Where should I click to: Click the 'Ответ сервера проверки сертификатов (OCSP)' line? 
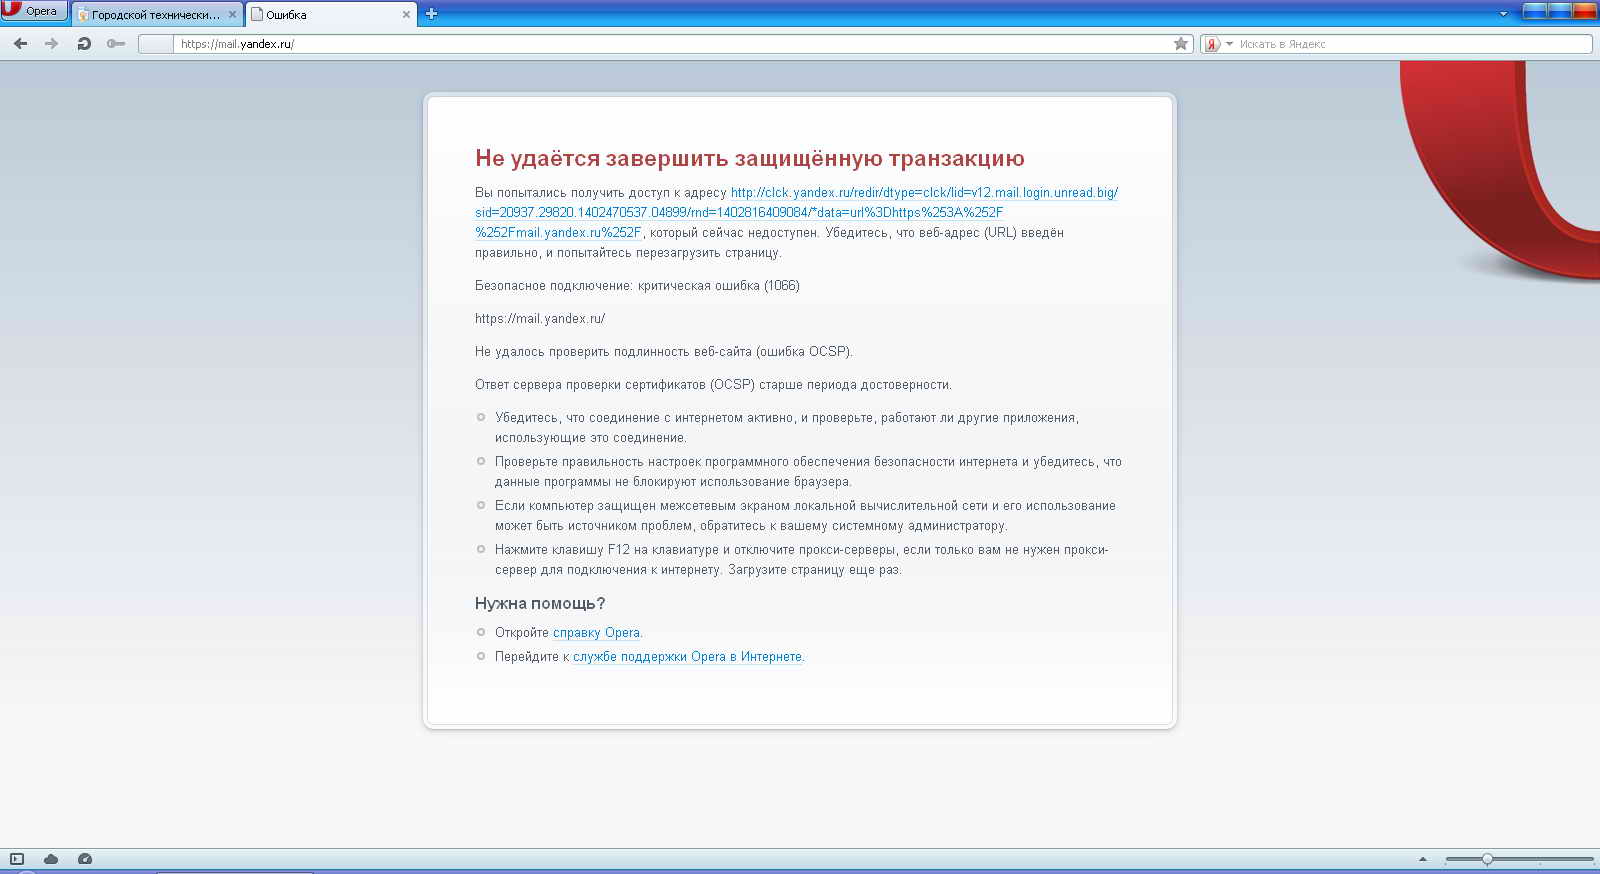click(713, 385)
